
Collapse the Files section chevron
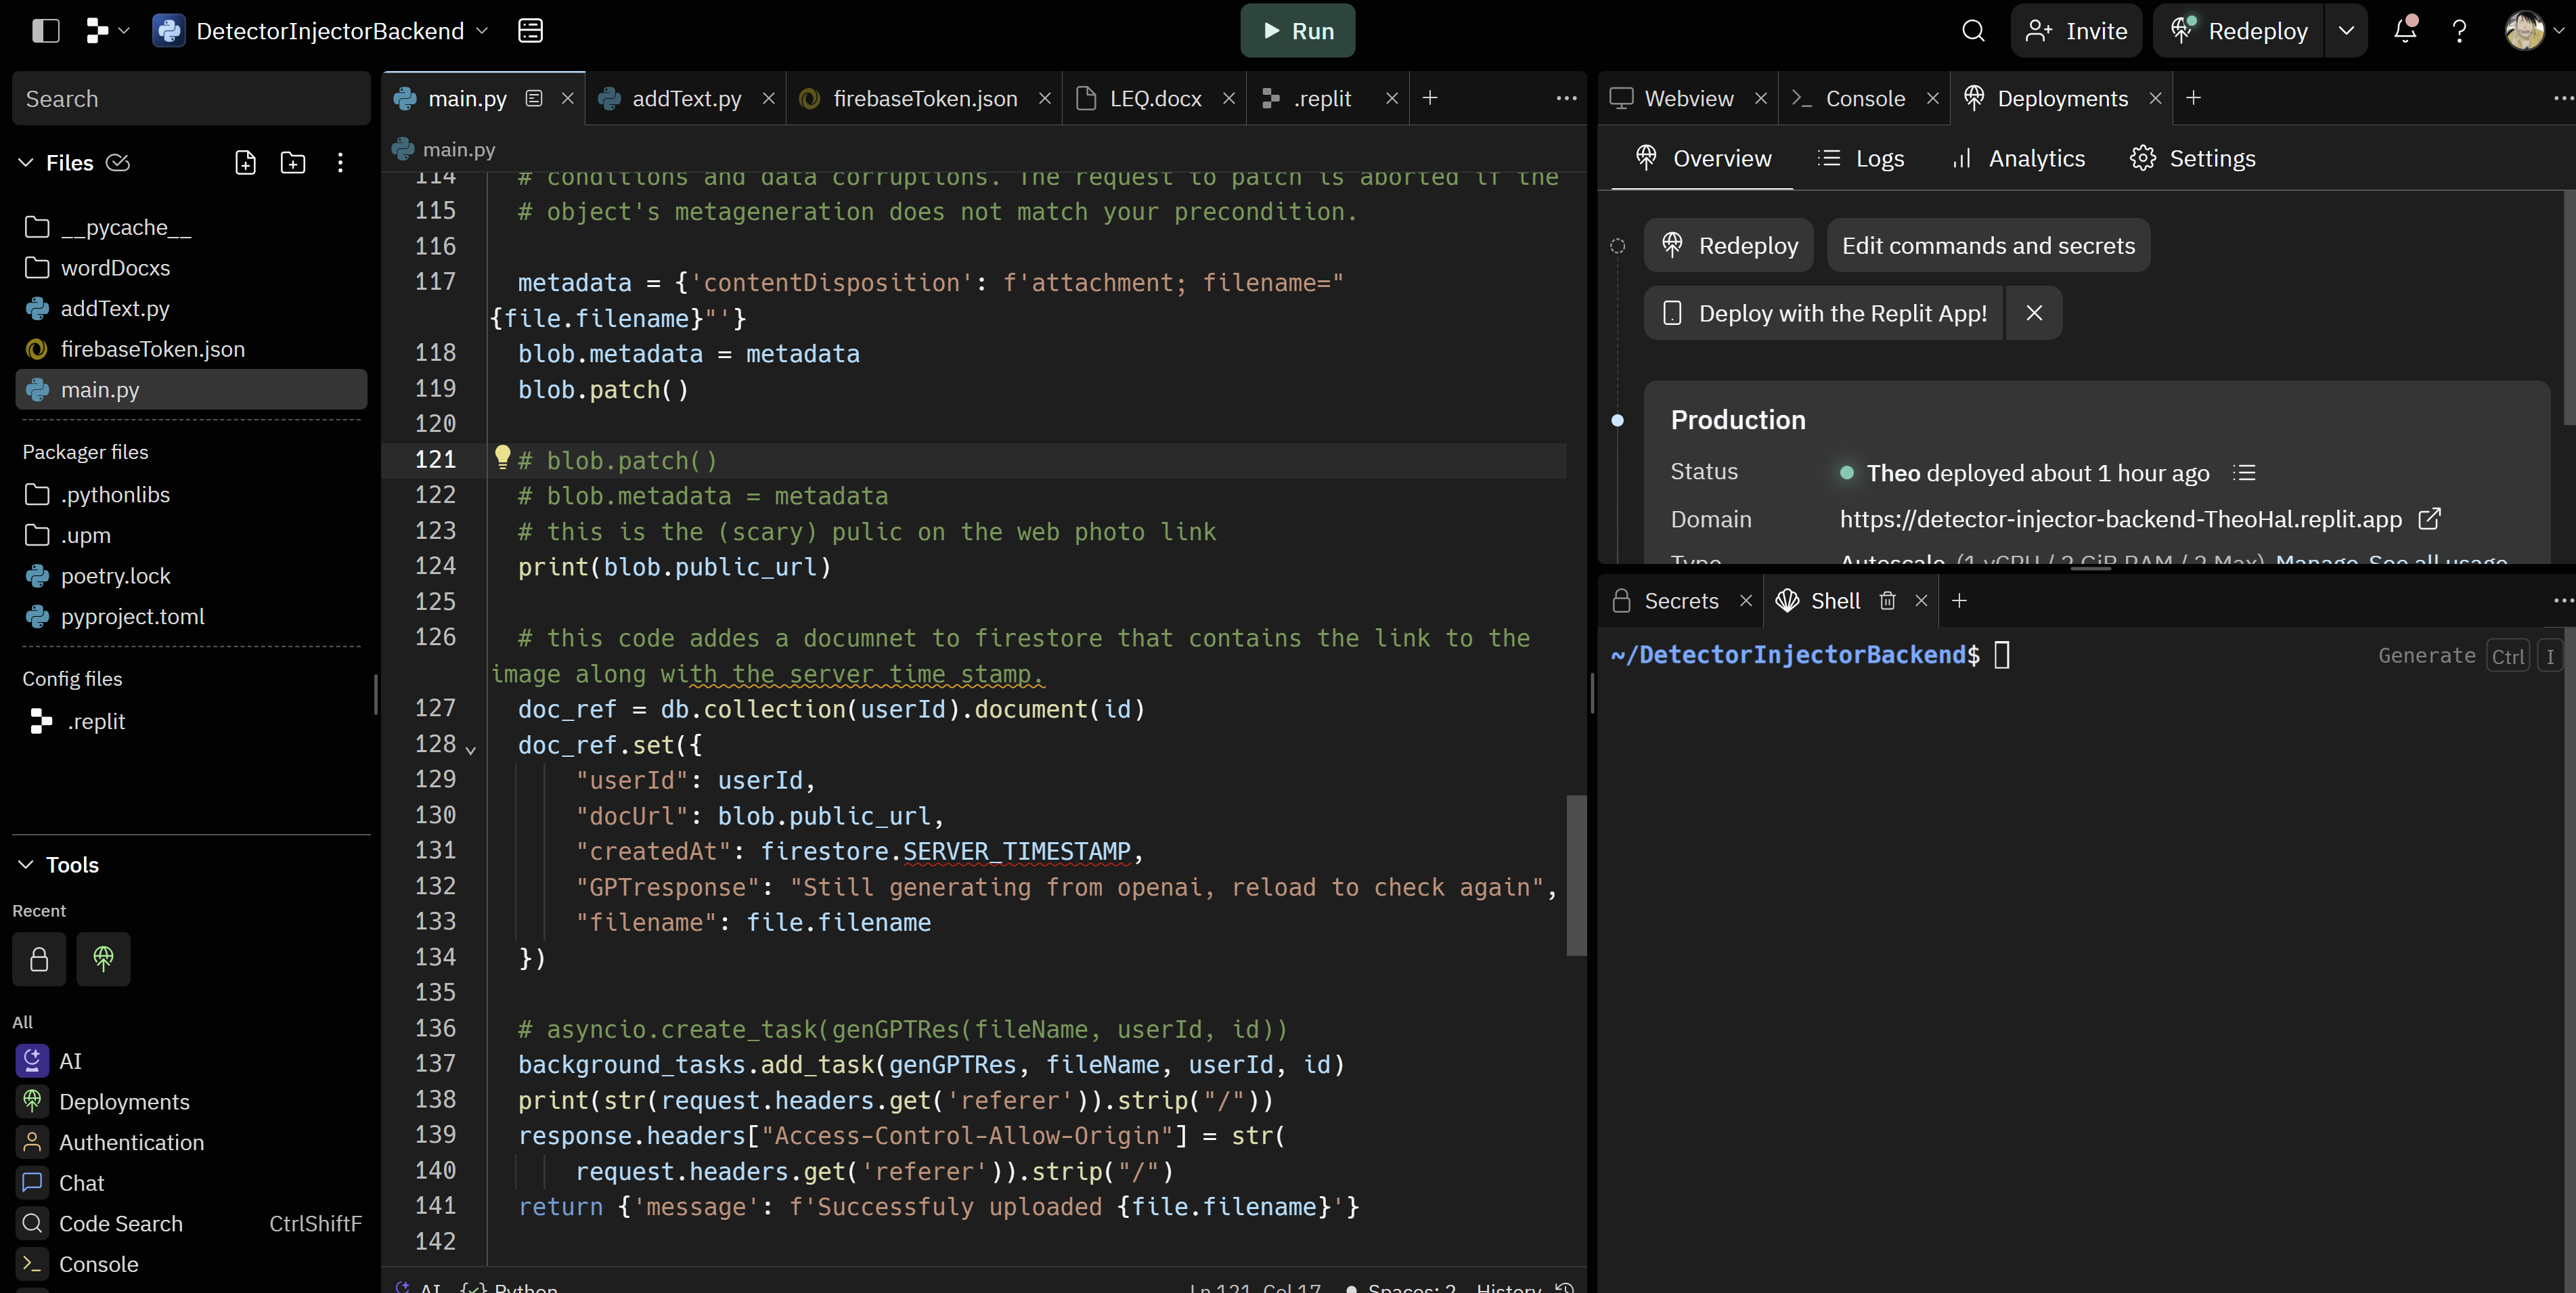(x=26, y=163)
